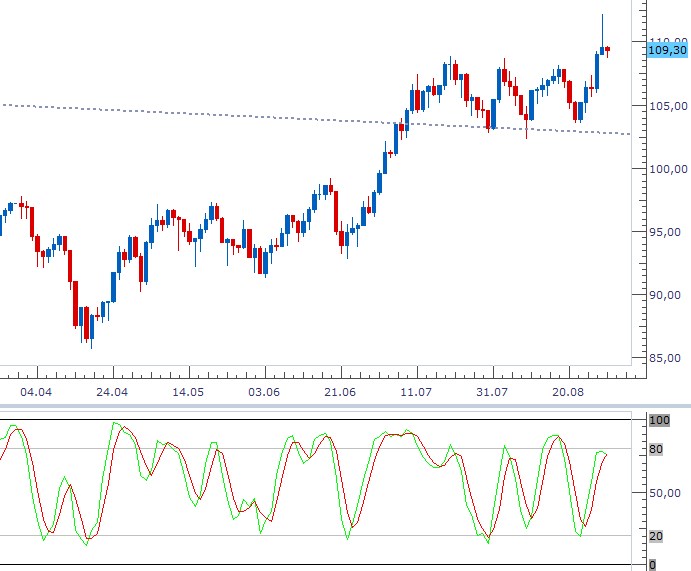The height and width of the screenshot is (571, 691).
Task: Click the oscillator's 80 overbought level label
Action: [x=657, y=449]
